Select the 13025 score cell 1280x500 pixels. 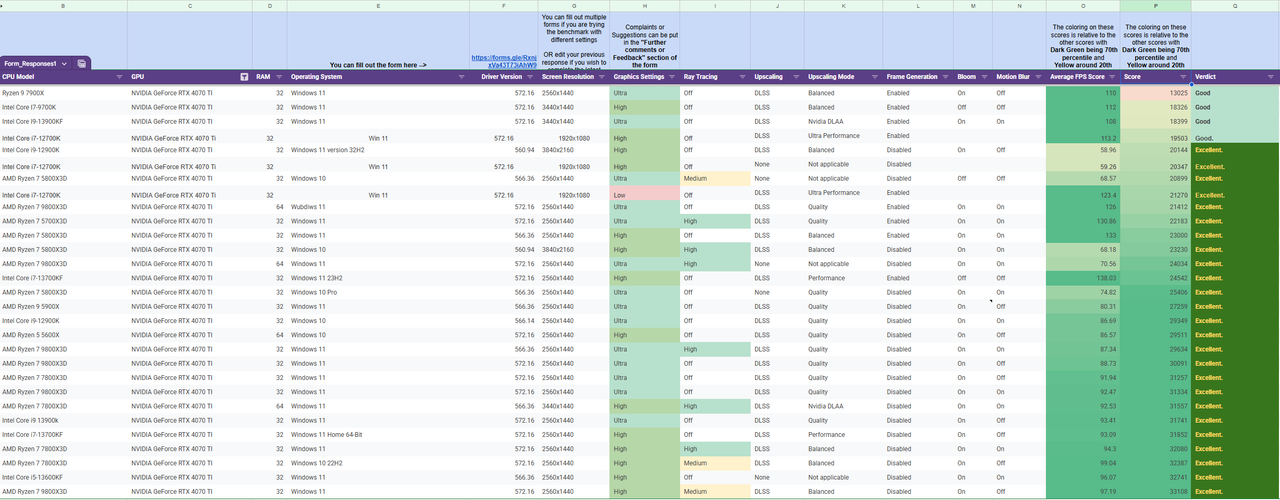[1155, 93]
